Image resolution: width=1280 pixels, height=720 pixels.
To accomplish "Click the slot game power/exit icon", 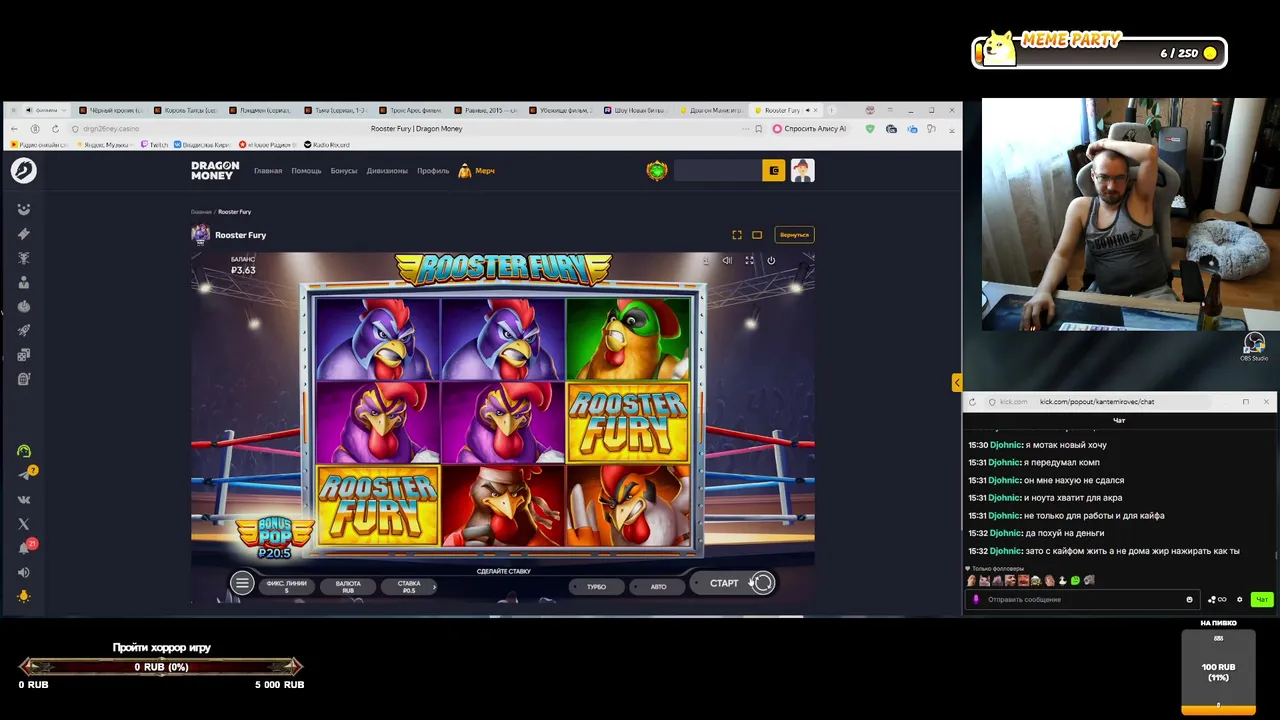I will point(771,261).
